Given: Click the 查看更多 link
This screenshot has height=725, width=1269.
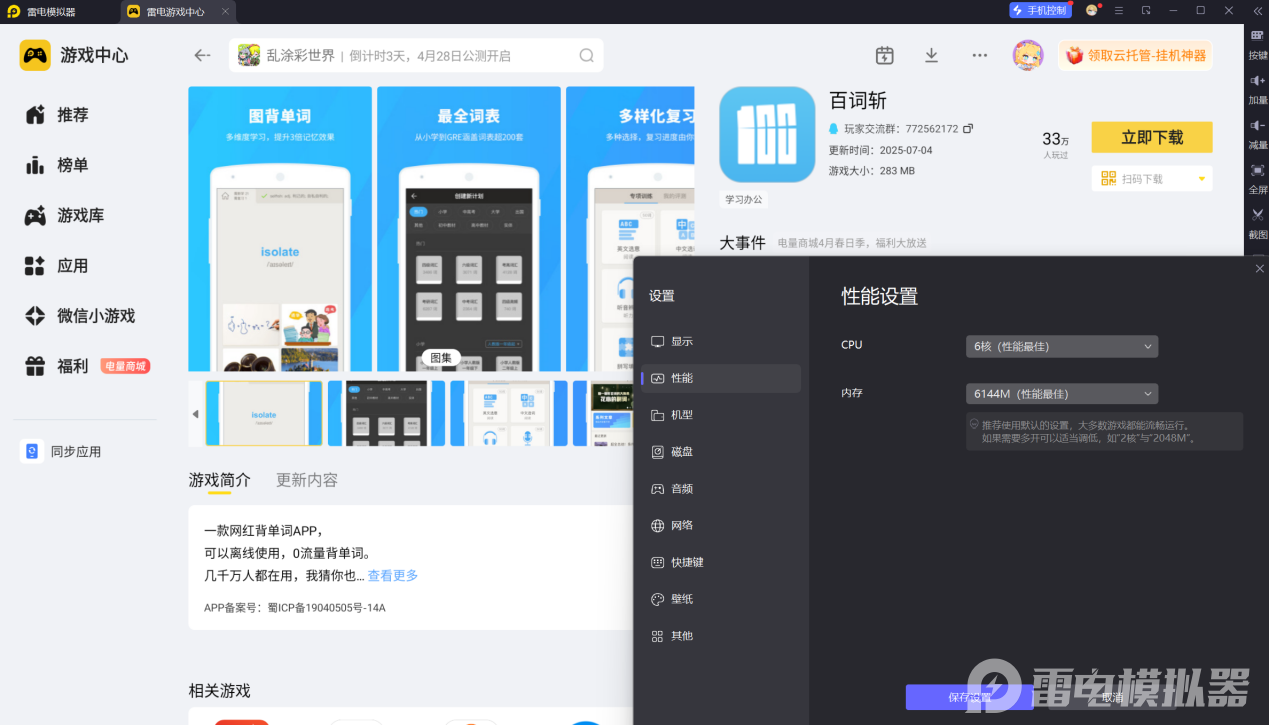Looking at the screenshot, I should [x=393, y=576].
